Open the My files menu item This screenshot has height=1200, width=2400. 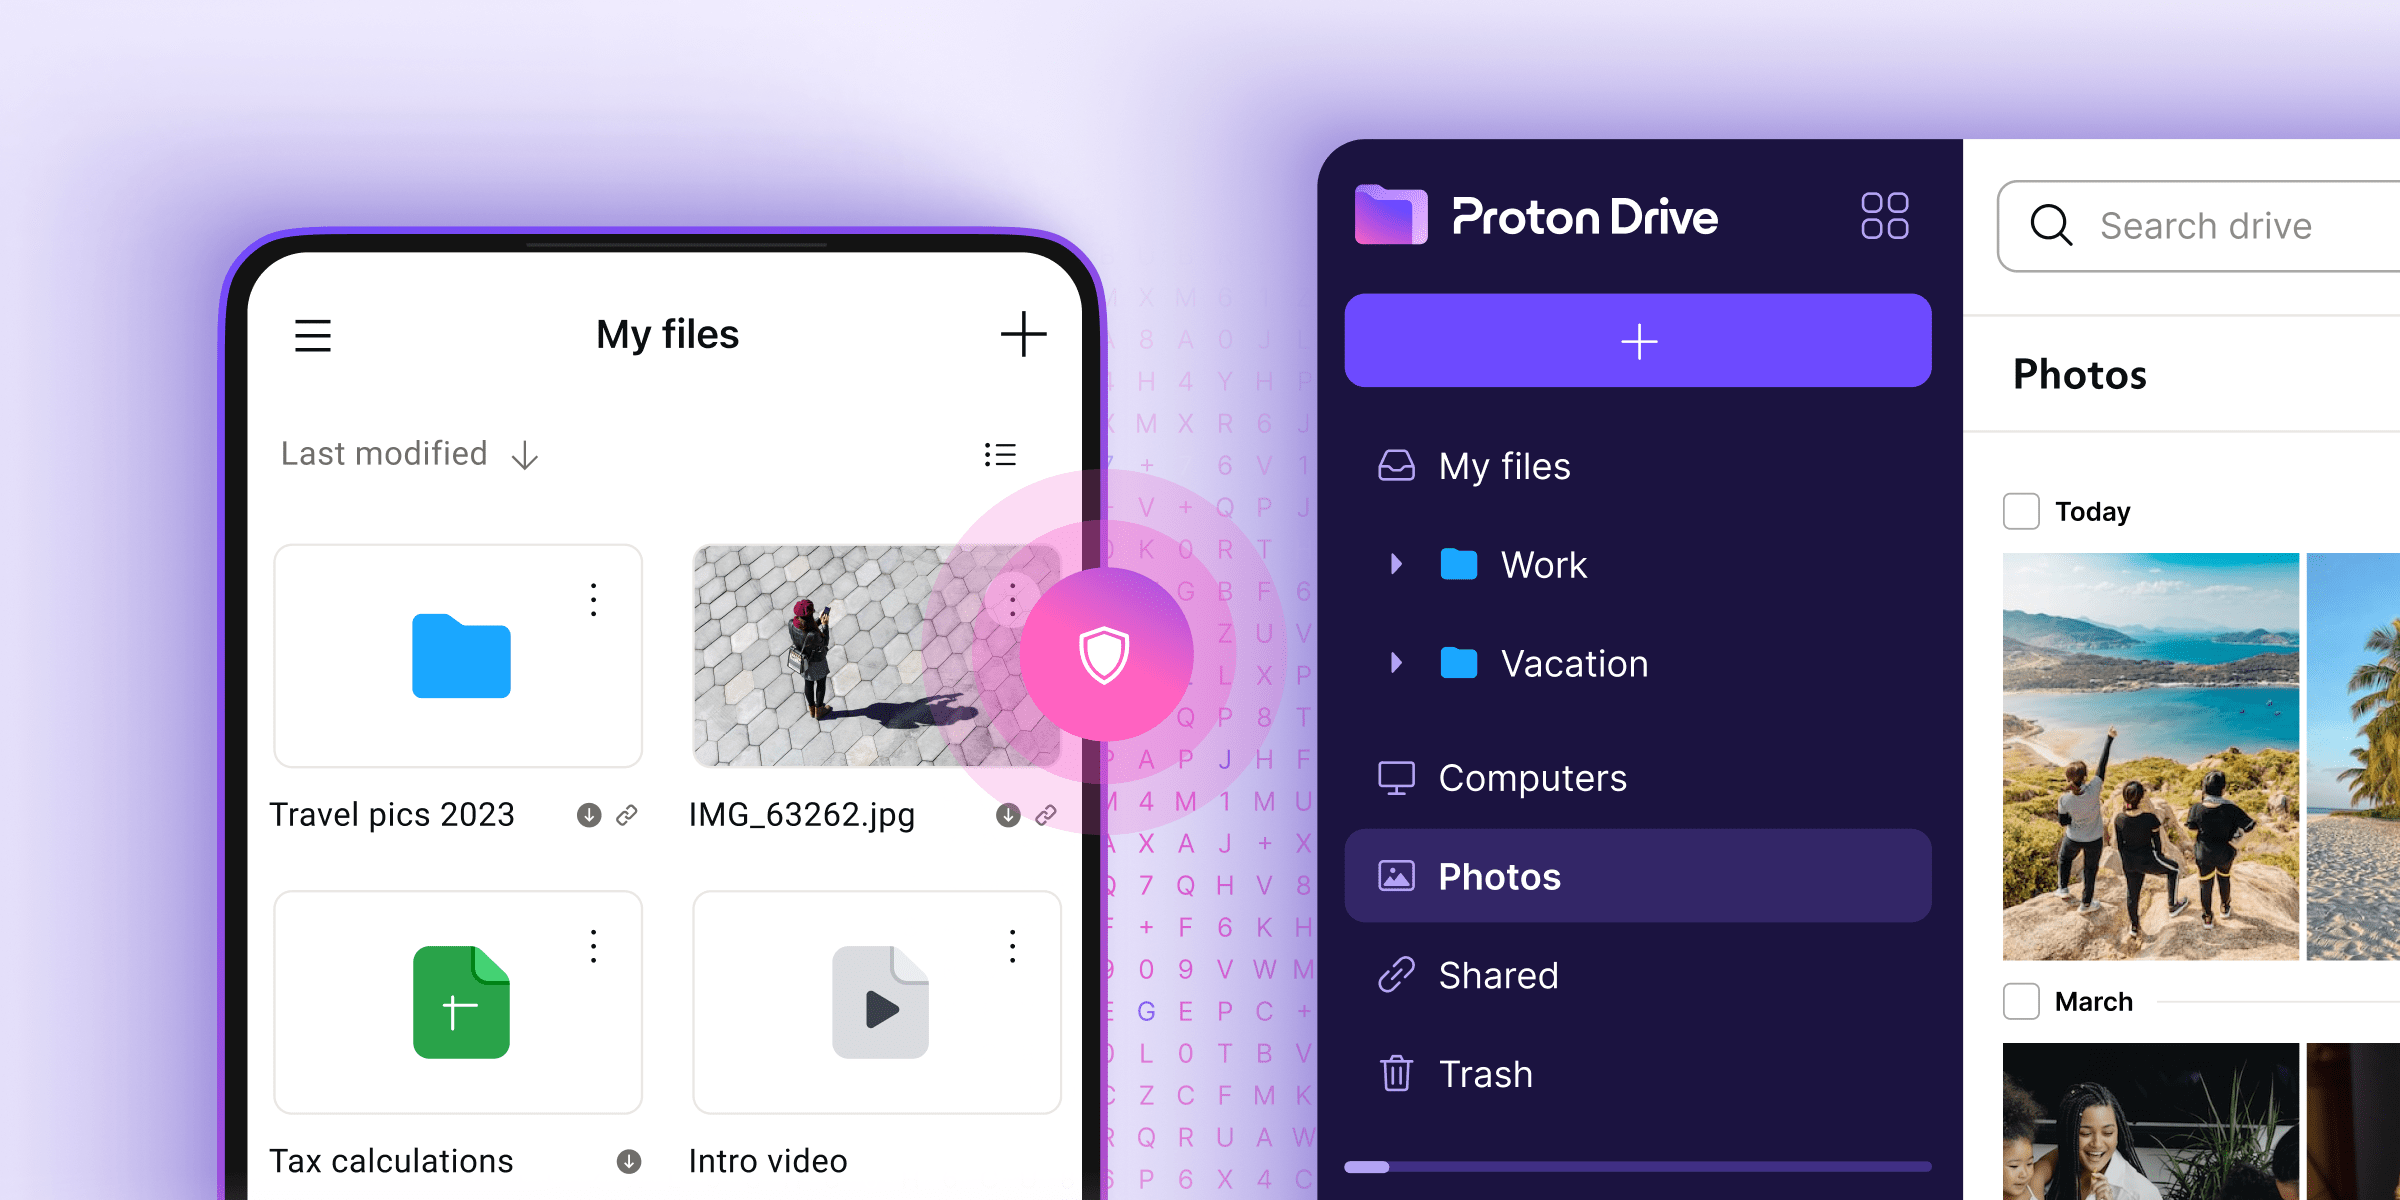pos(1506,465)
